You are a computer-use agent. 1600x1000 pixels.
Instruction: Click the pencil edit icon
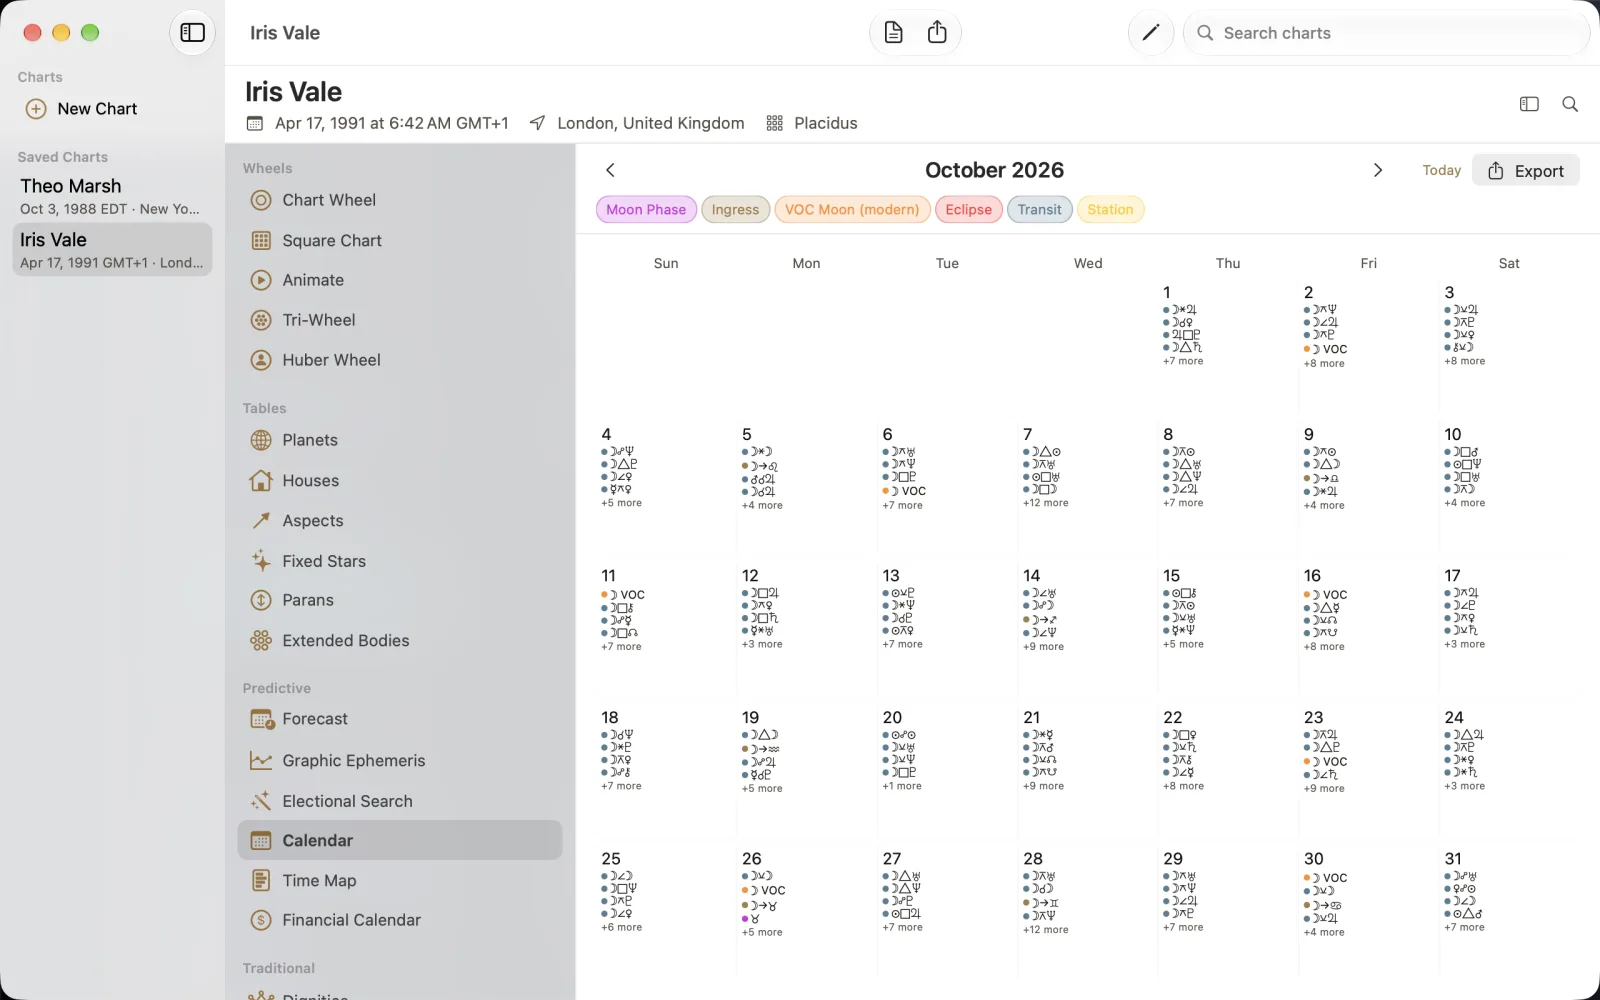pos(1151,33)
